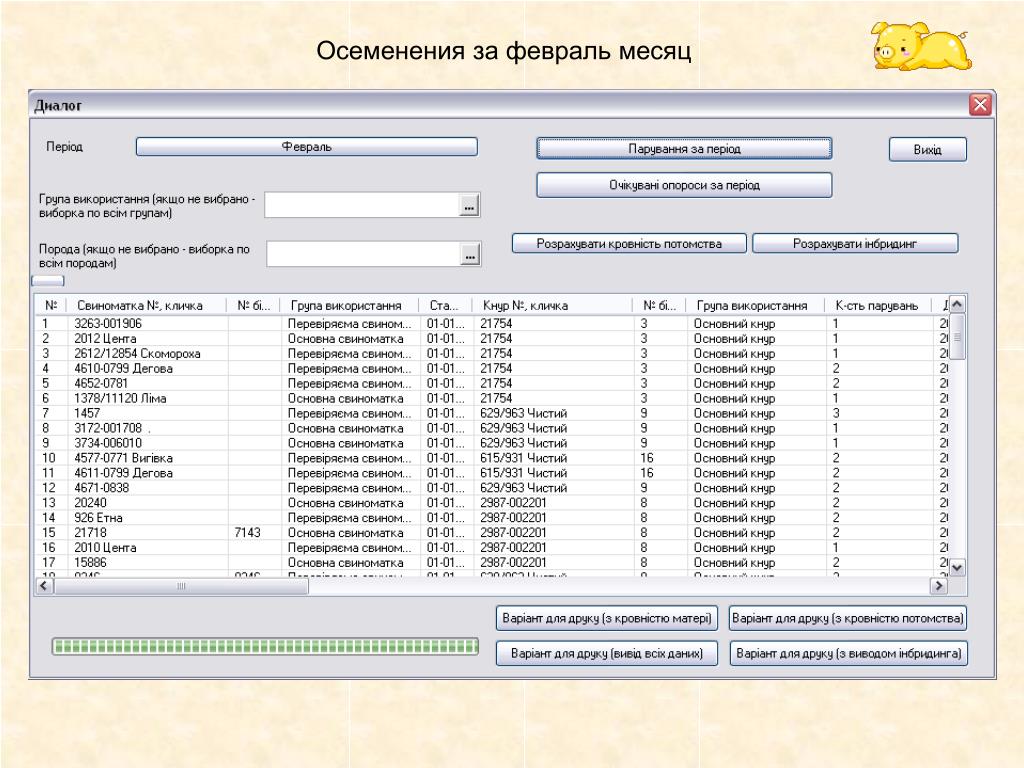This screenshot has width=1024, height=768.
Task: Run Розрахувати інбридинг calculation
Action: [855, 244]
